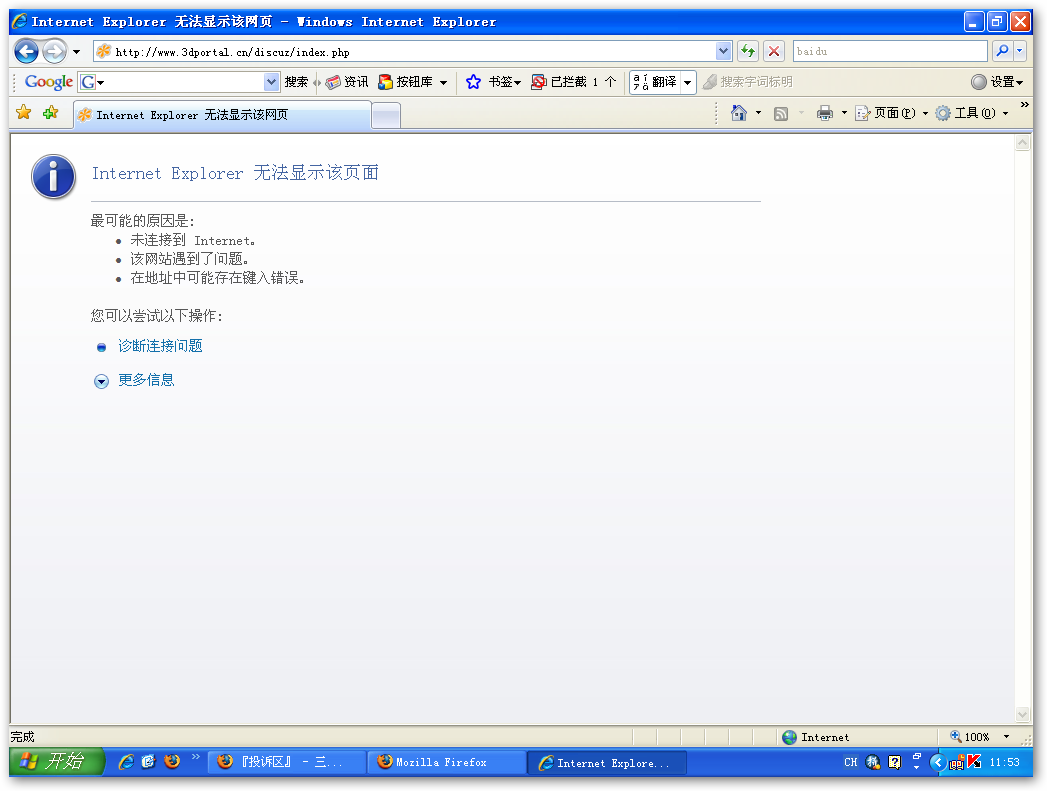Click the 翻译 translate button
The image size is (1047, 791).
coord(655,82)
